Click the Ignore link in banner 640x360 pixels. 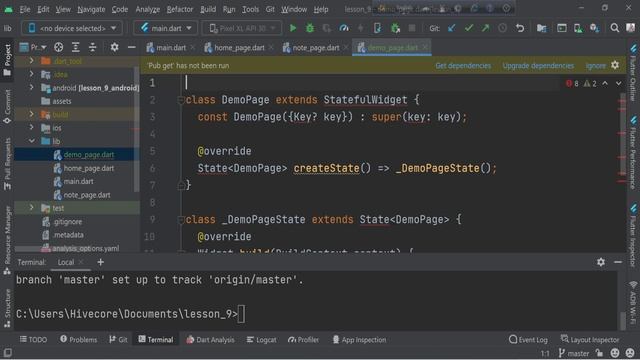coord(596,66)
